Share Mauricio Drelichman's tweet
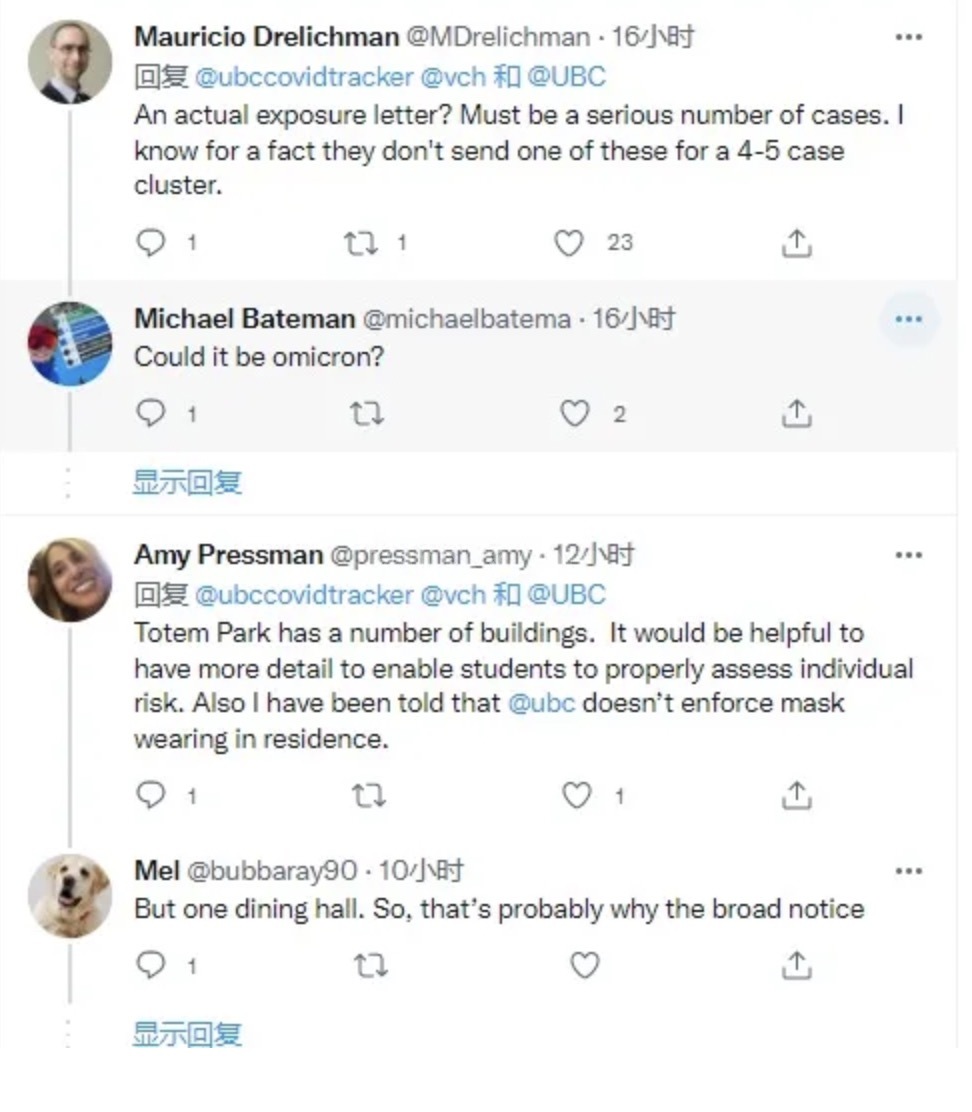This screenshot has width=972, height=1112. 795,243
